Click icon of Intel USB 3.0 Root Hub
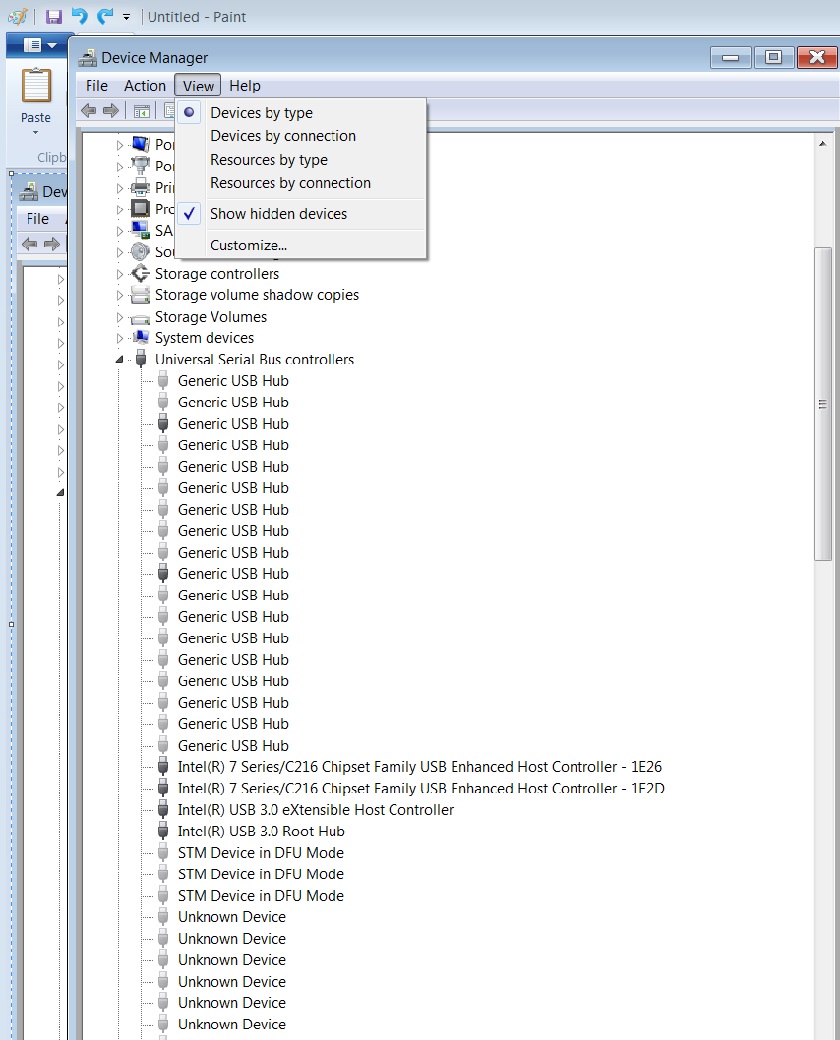Viewport: 840px width, 1040px height. coord(163,830)
